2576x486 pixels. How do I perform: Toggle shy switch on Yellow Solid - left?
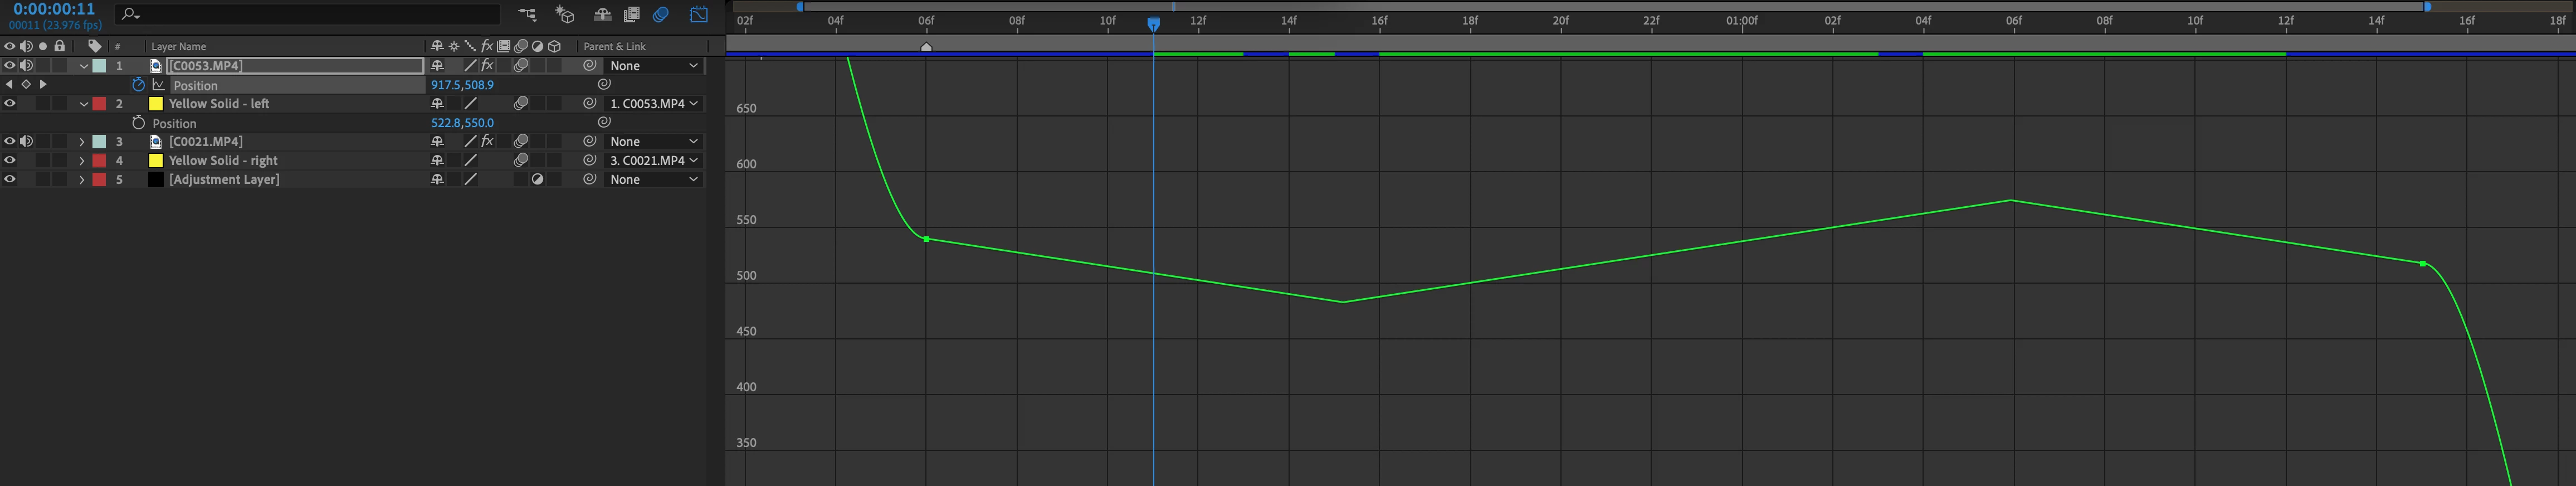(437, 104)
